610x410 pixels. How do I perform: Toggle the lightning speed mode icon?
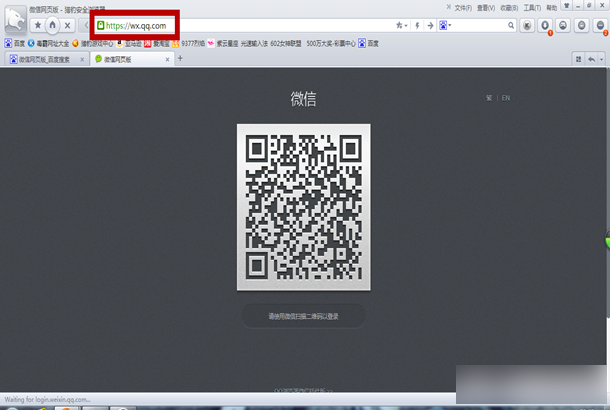coord(417,26)
